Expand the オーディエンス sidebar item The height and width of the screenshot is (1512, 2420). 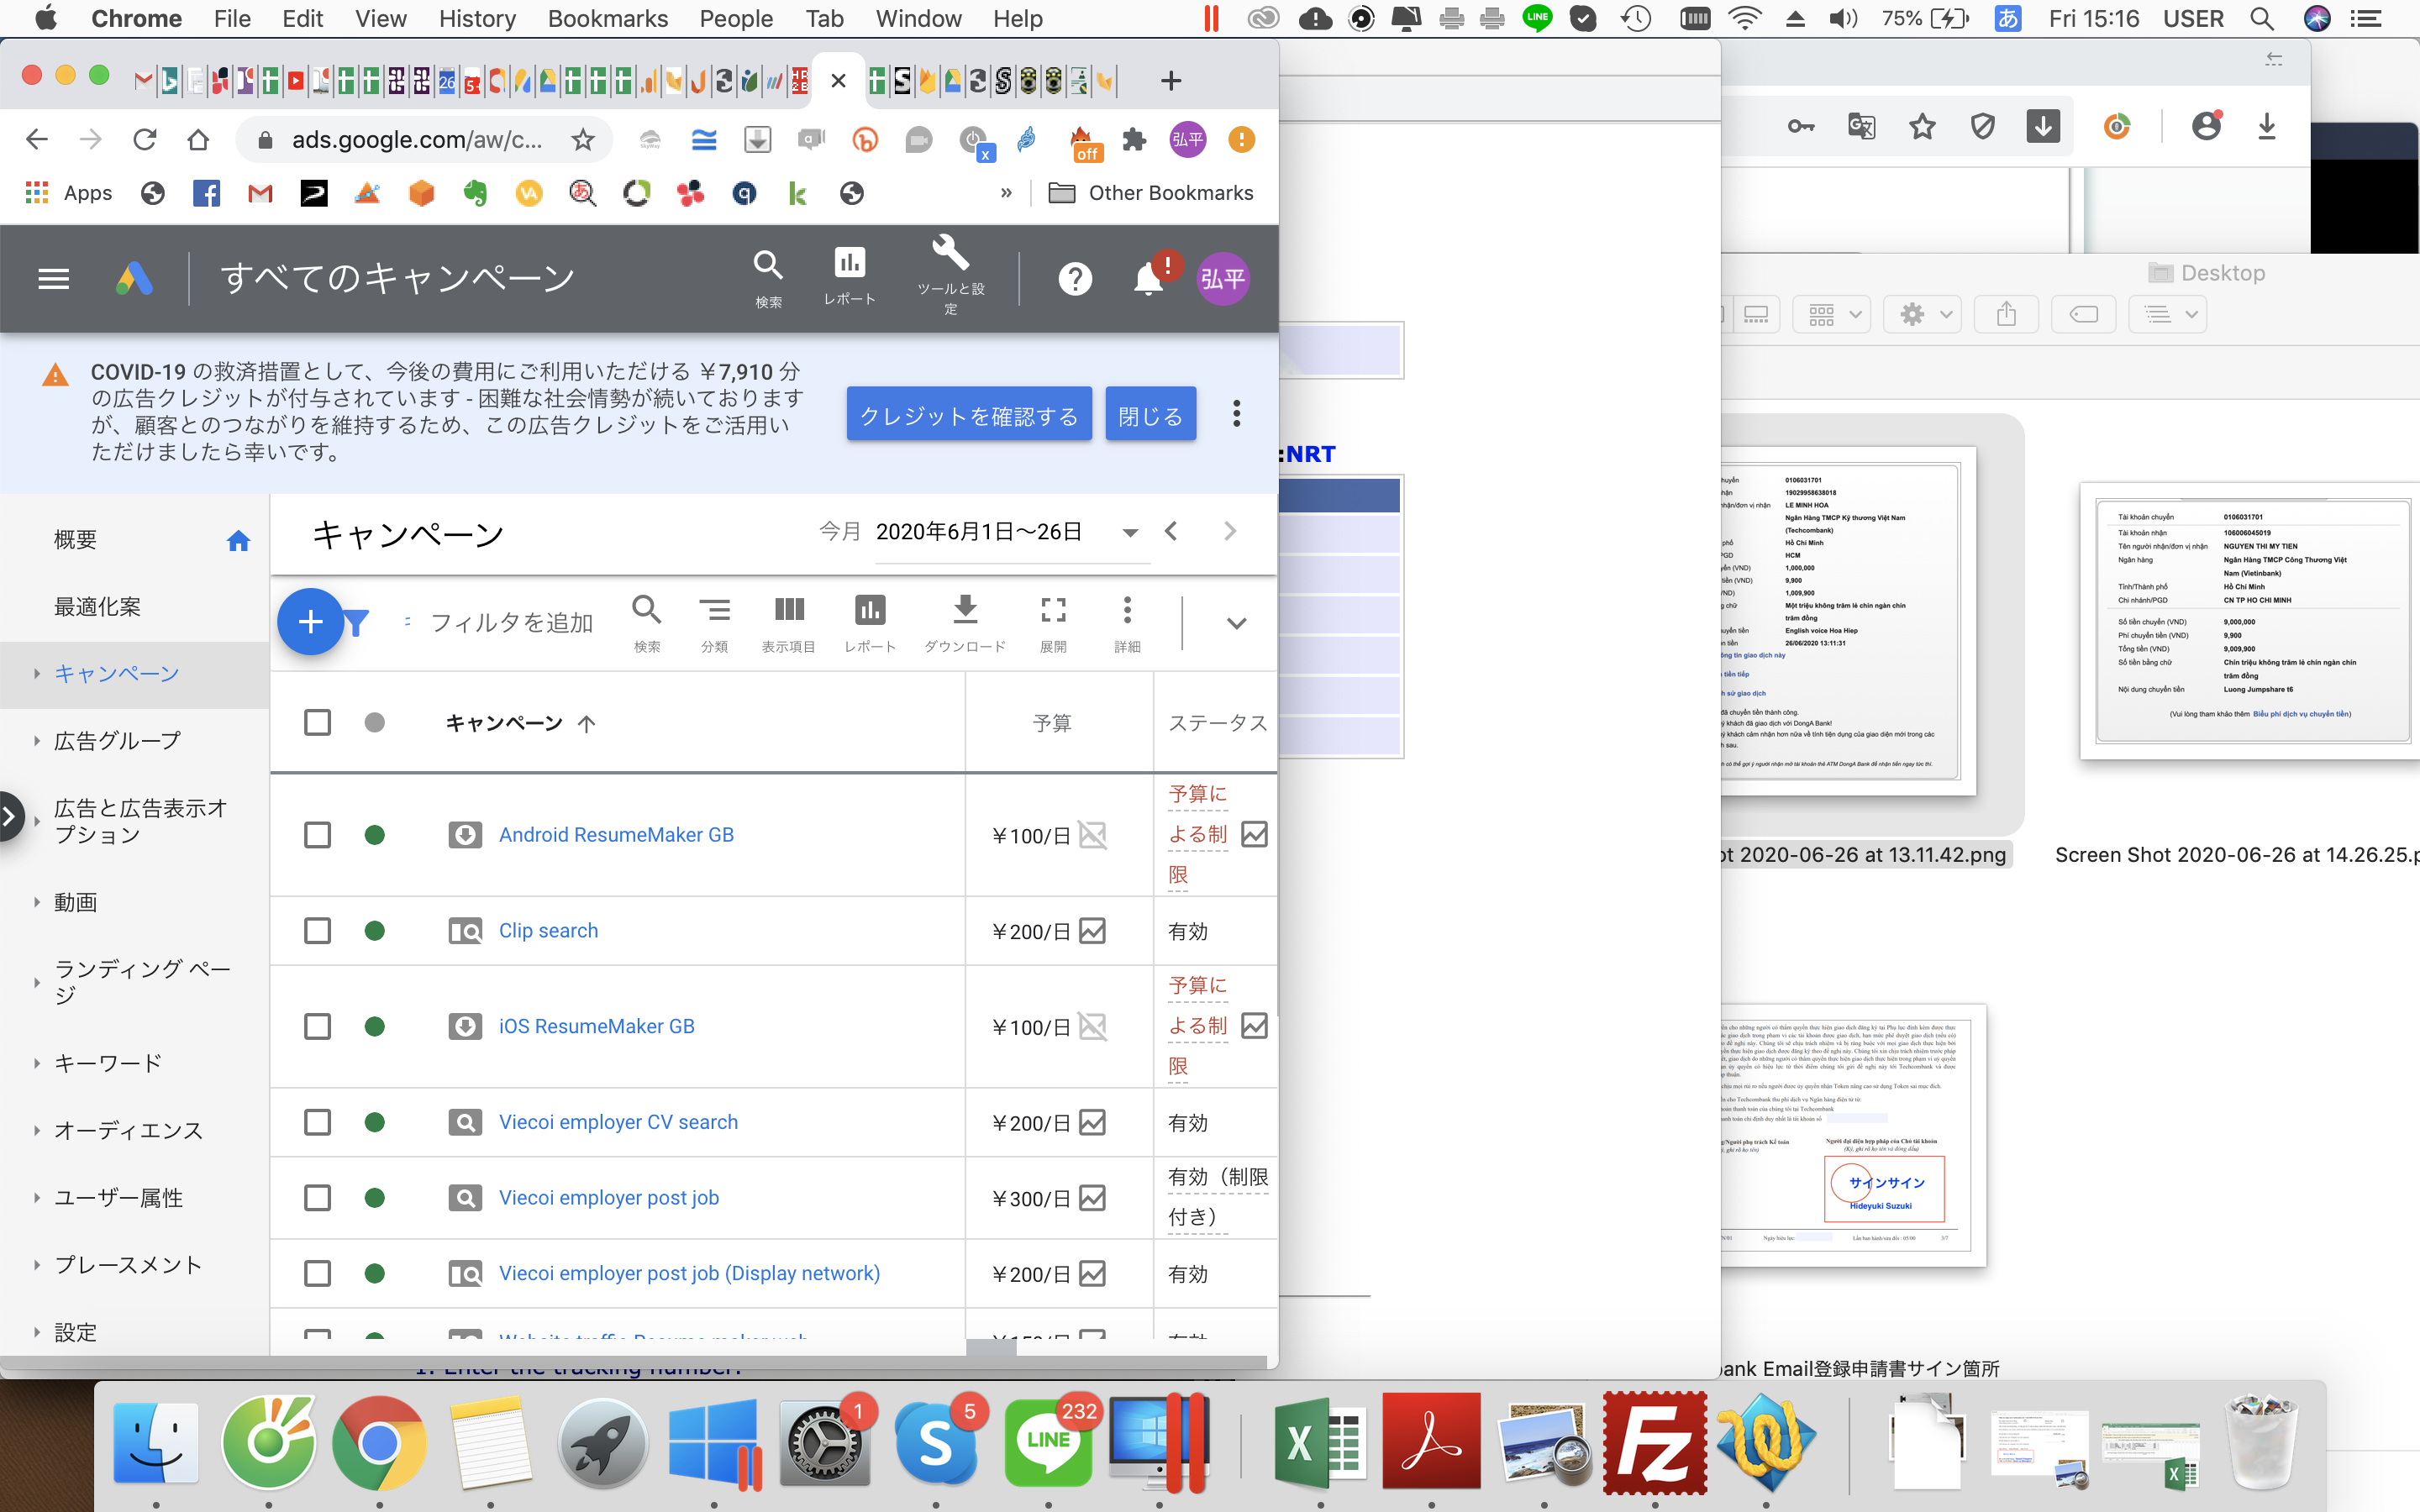coord(36,1130)
